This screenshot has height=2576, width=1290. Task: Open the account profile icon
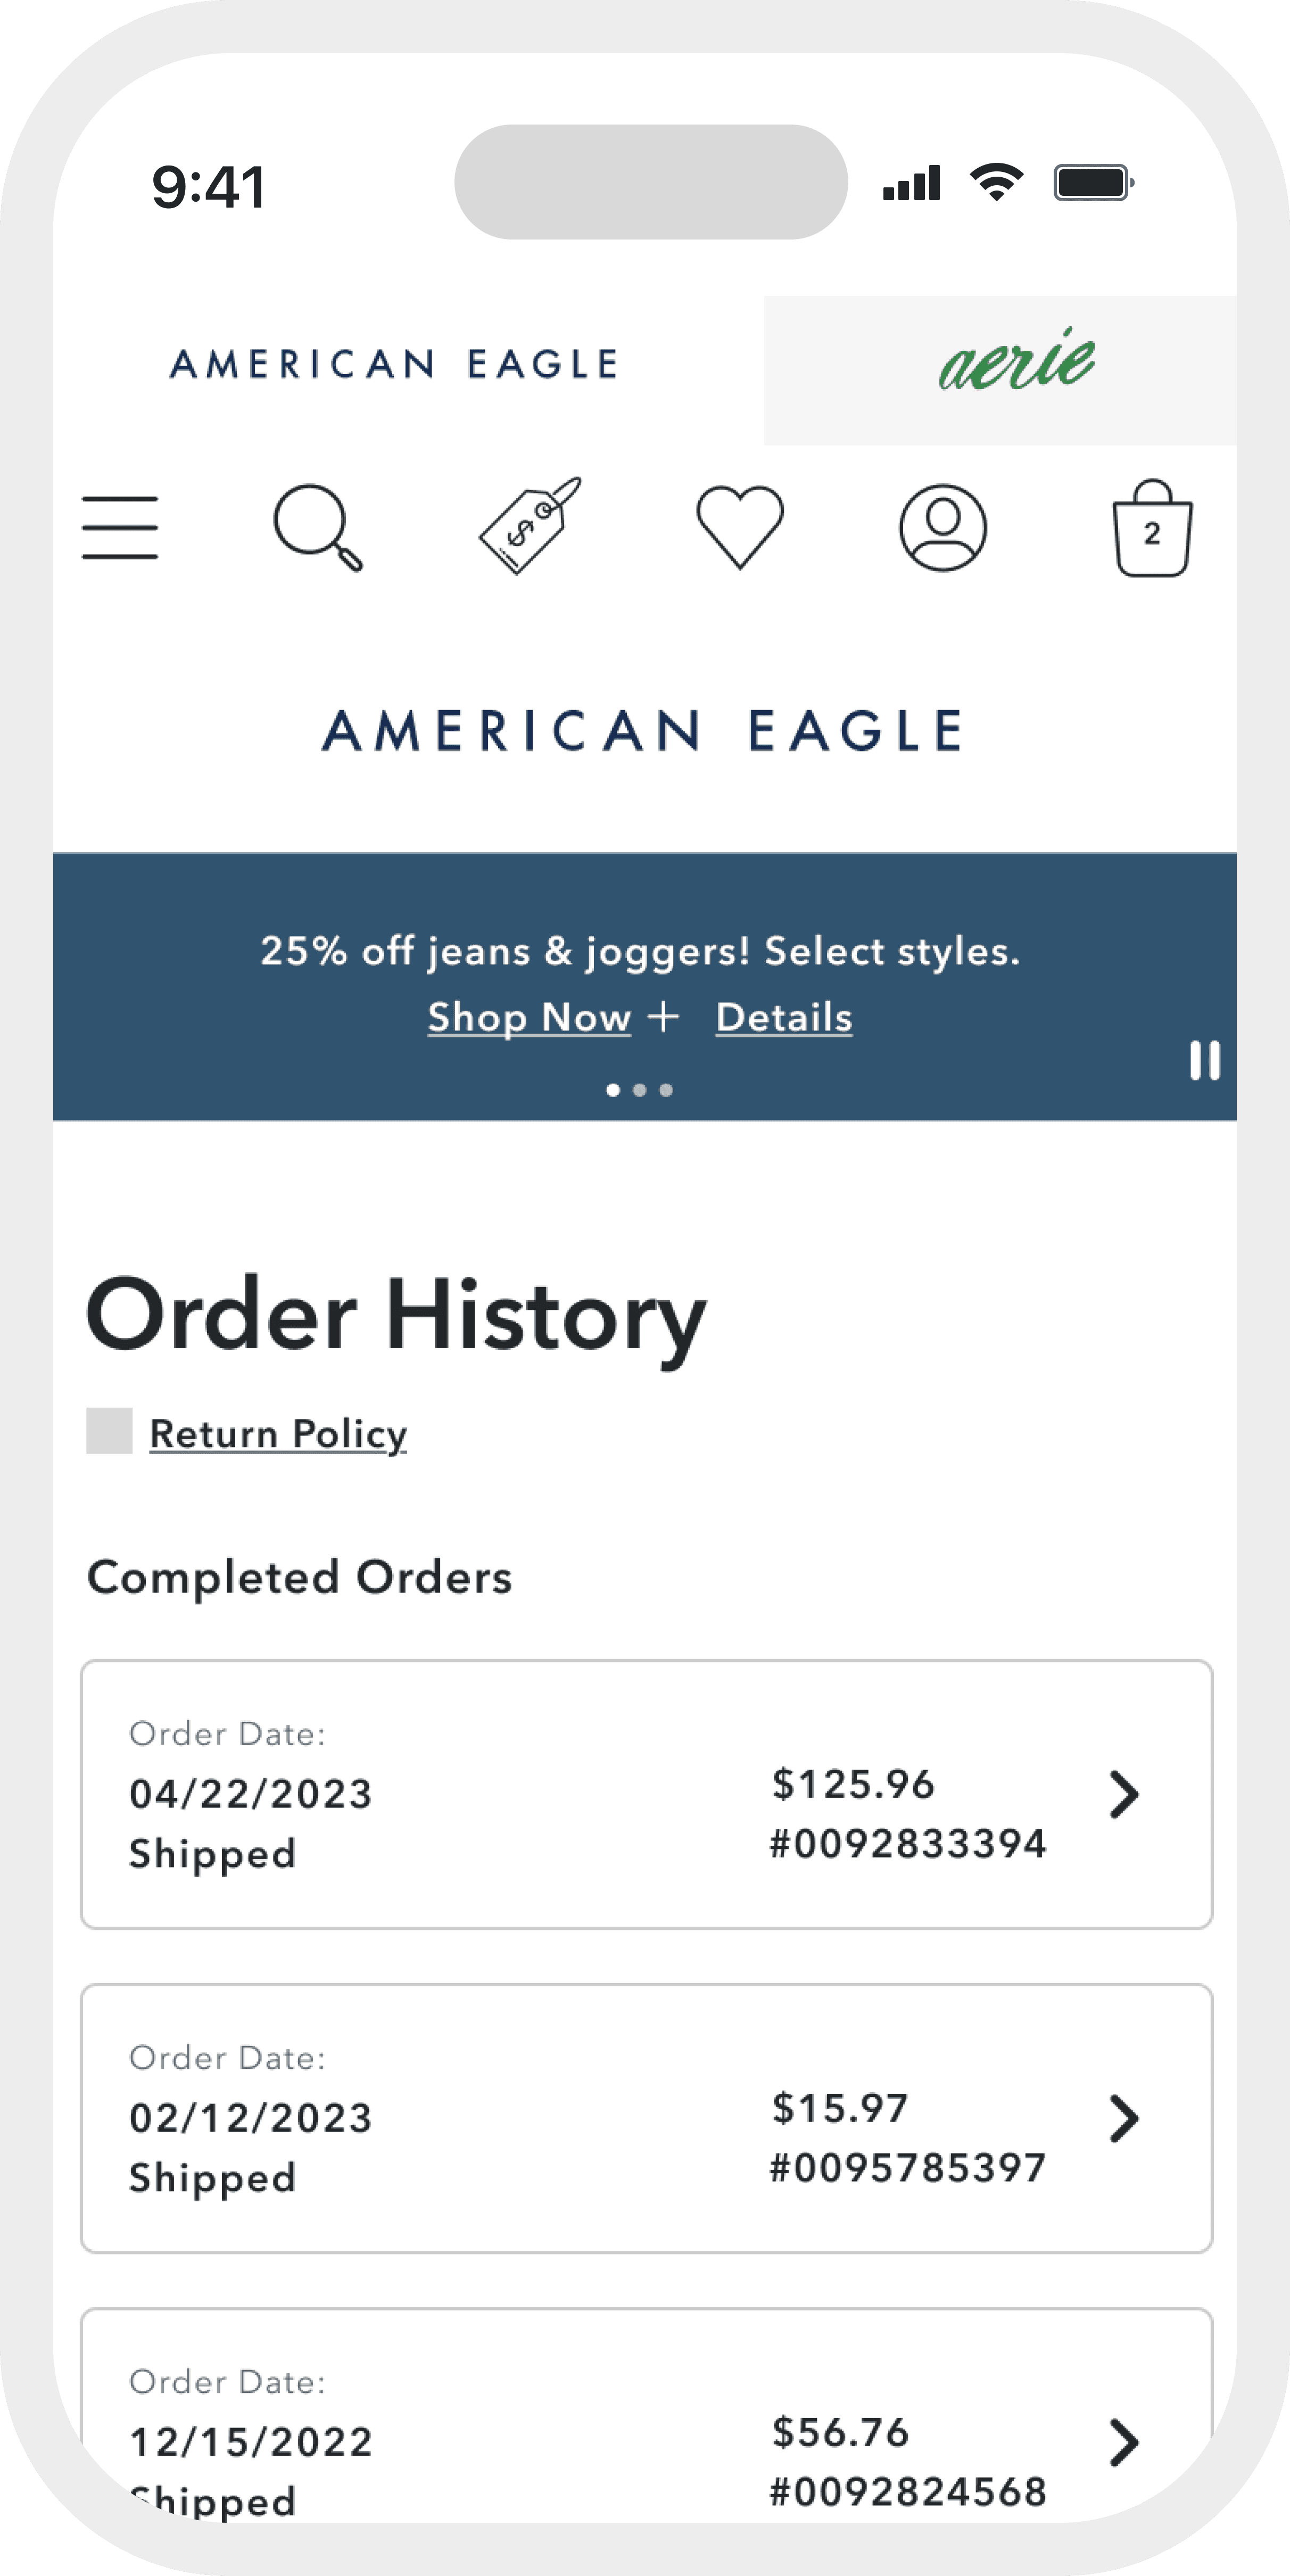(943, 528)
